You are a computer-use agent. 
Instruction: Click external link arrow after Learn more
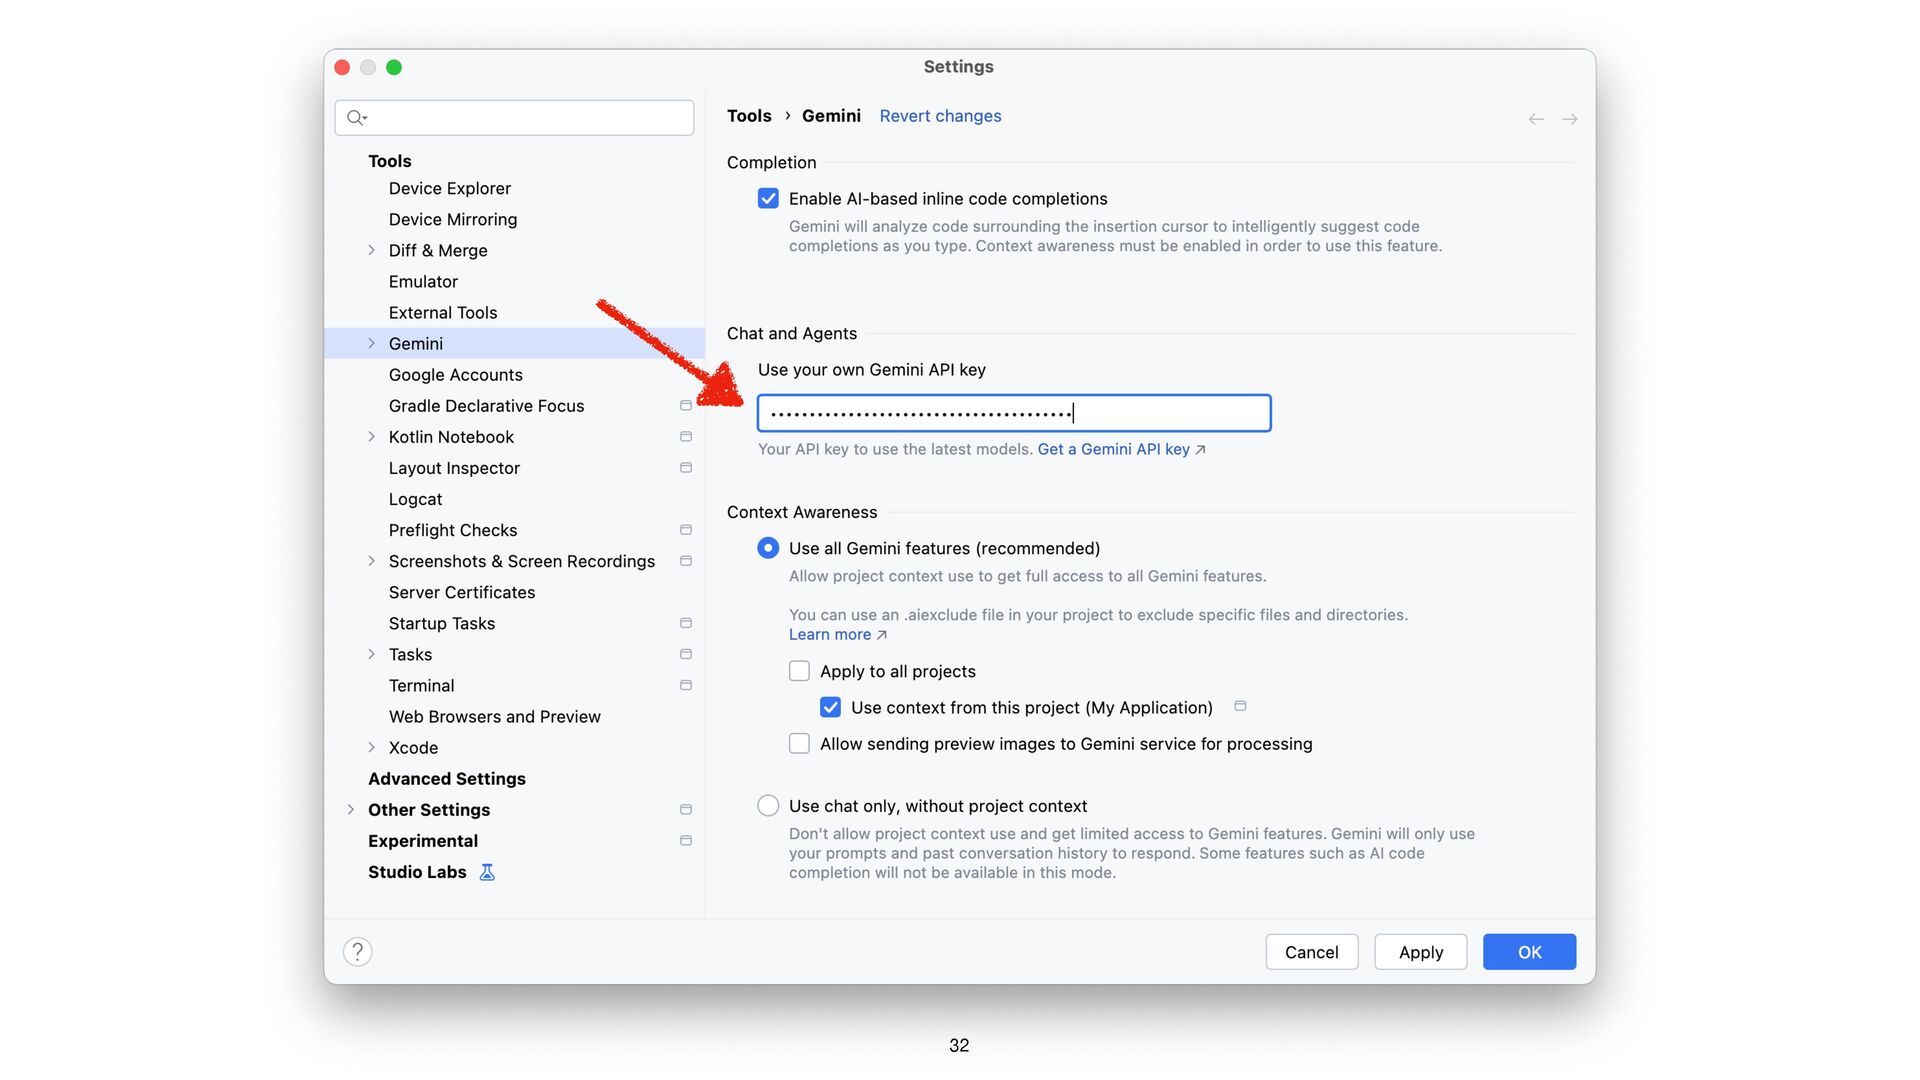pyautogui.click(x=882, y=635)
